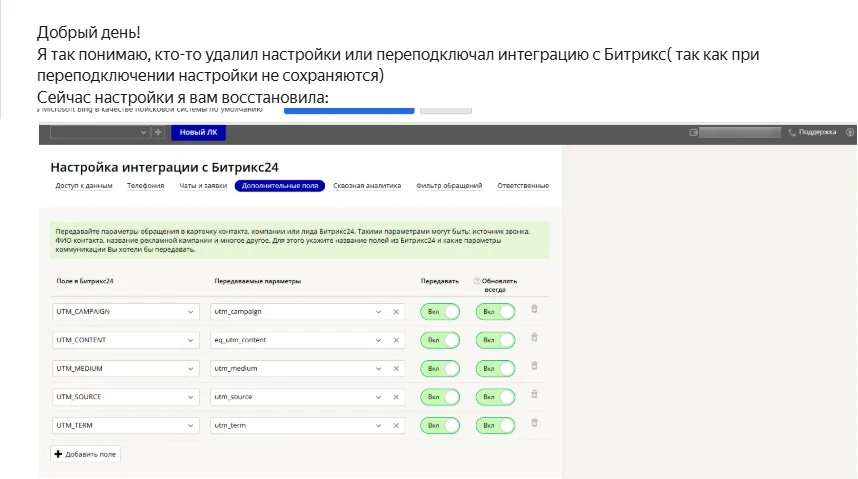This screenshot has height=479, width=858.
Task: Click the plus icon in the top dark bar
Action: pos(158,132)
